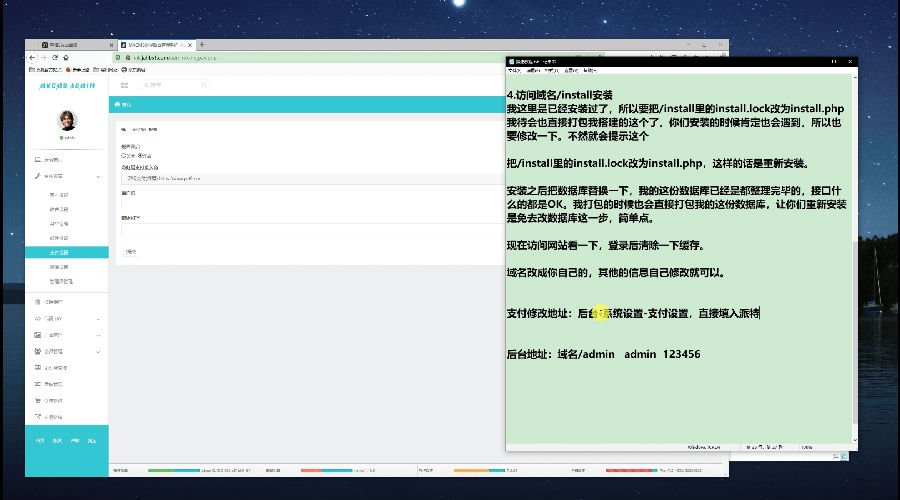Click the submit button below the form
Image resolution: width=900 pixels, height=500 pixels.
[x=130, y=252]
